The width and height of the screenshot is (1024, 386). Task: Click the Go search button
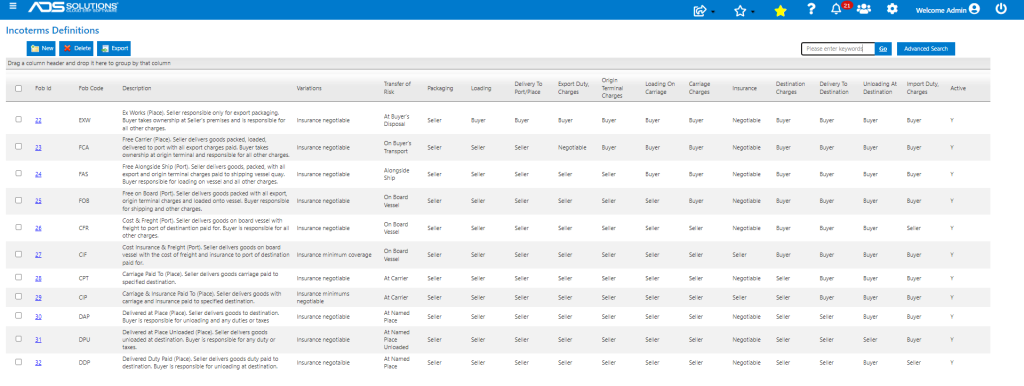[882, 48]
